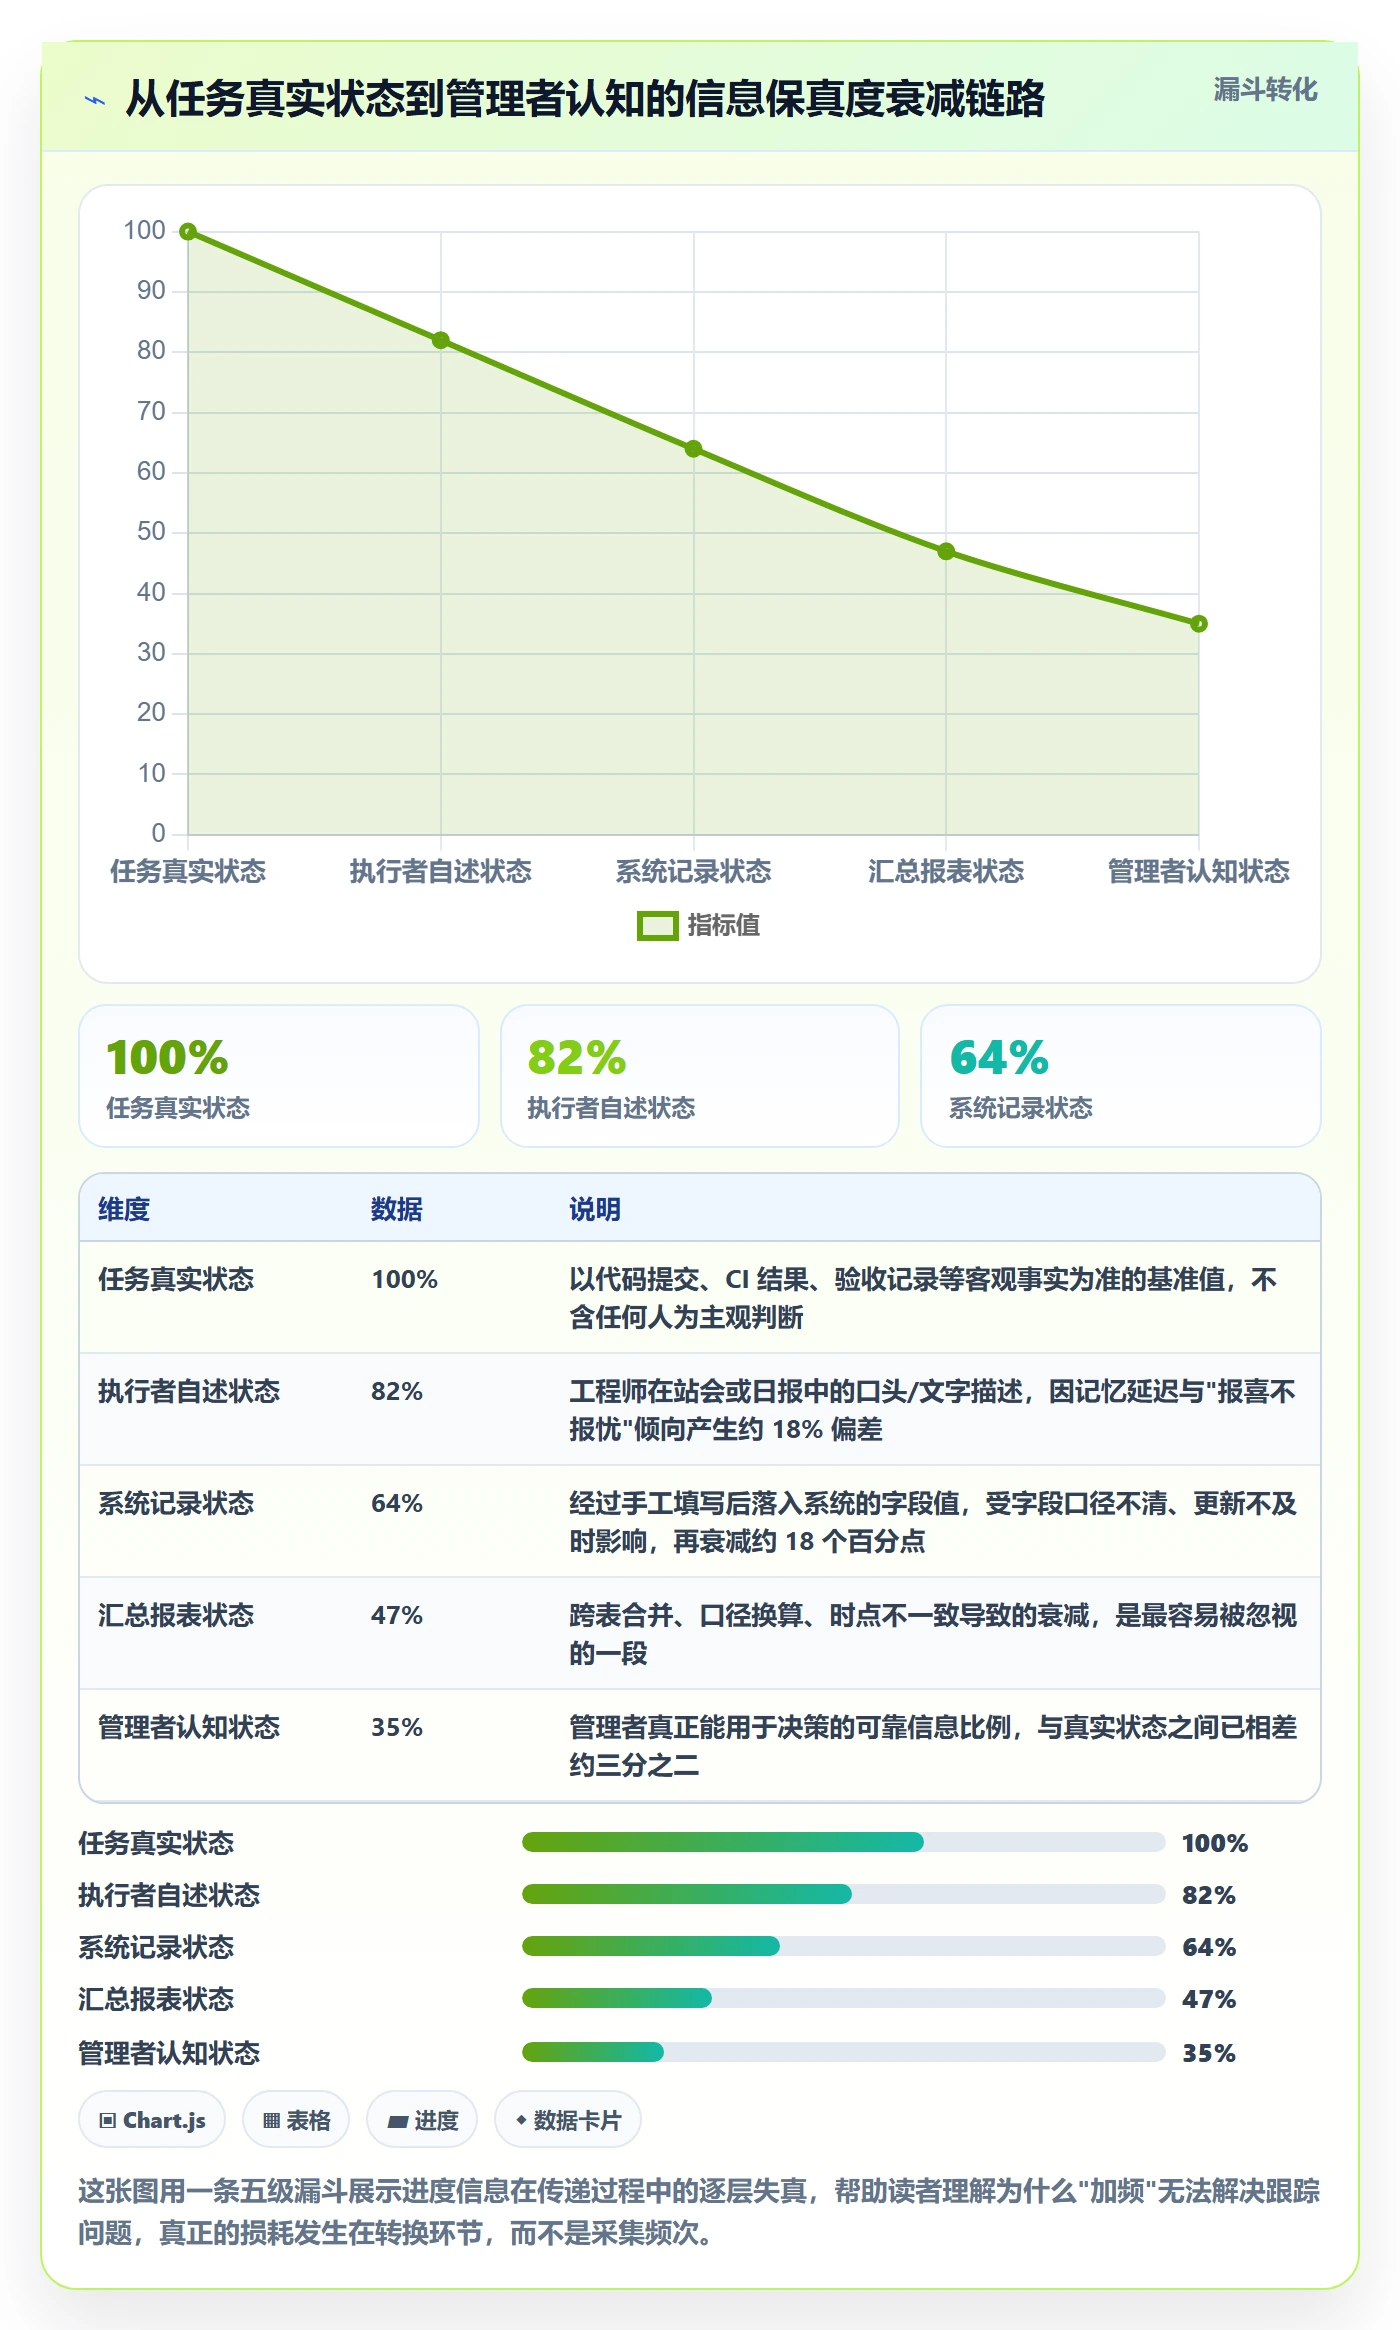Click the 82% value in the table
1400x2330 pixels.
tap(397, 1391)
